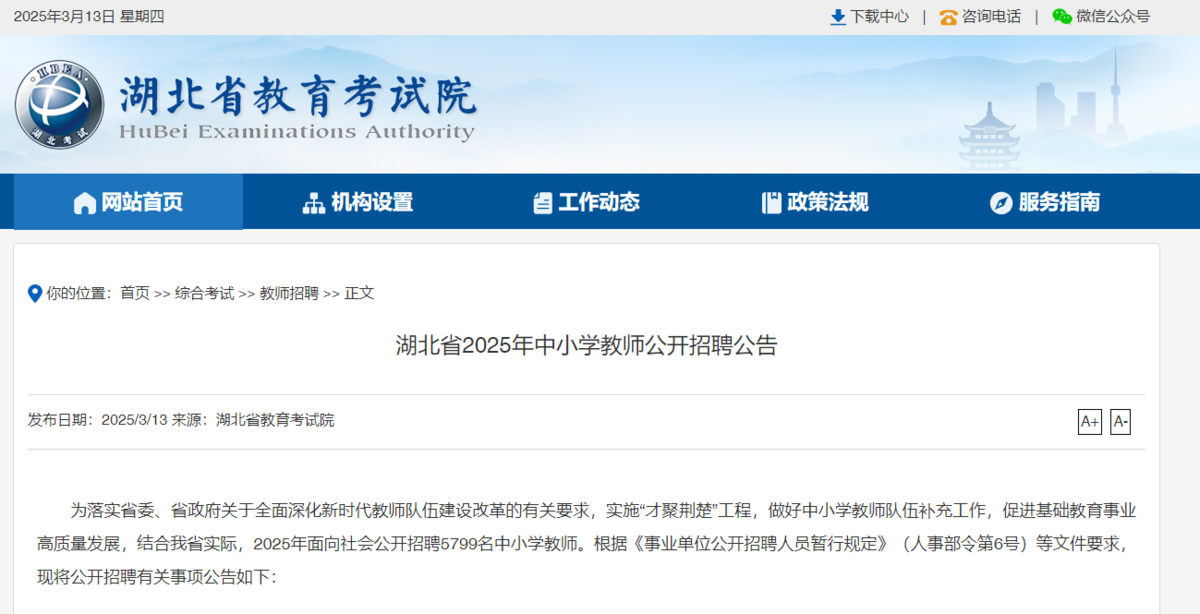The height and width of the screenshot is (614, 1200).
Task: Increase font size with A+ button
Action: 1089,422
